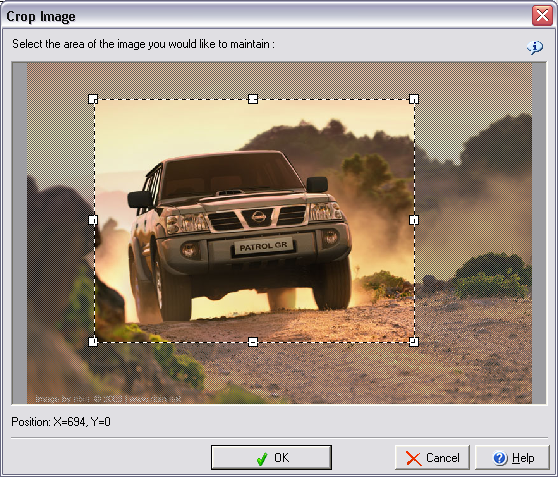Screen dimensions: 558x477
Task: Click the green checkmark on OK
Action: point(262,458)
